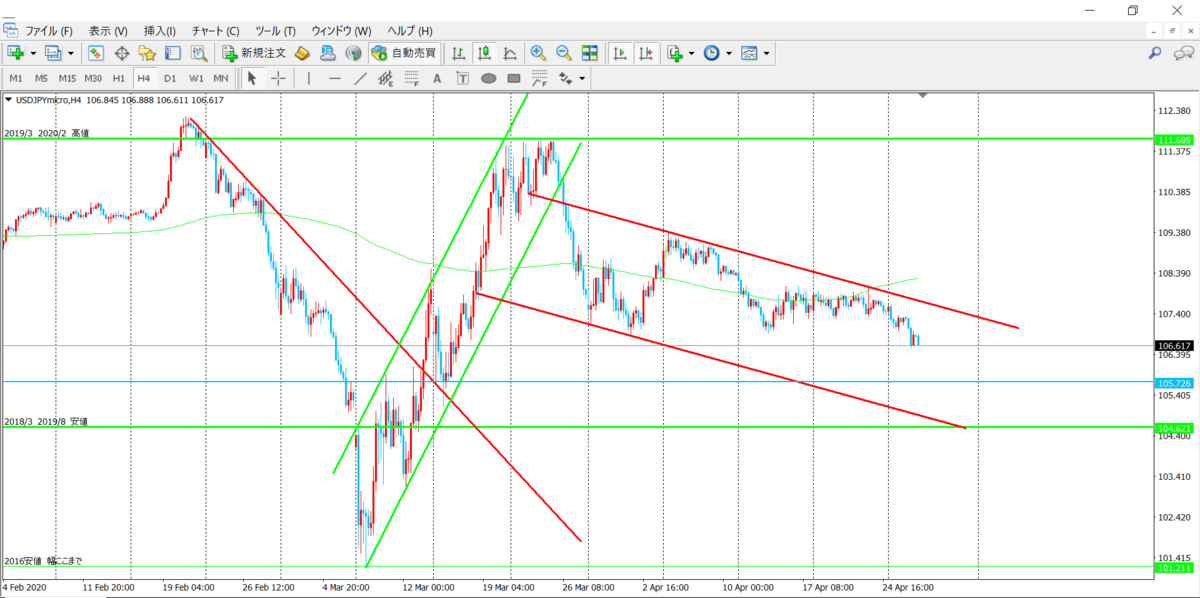Screen dimensions: 1200x598
Task: Toggle chart shift
Action: pos(646,52)
